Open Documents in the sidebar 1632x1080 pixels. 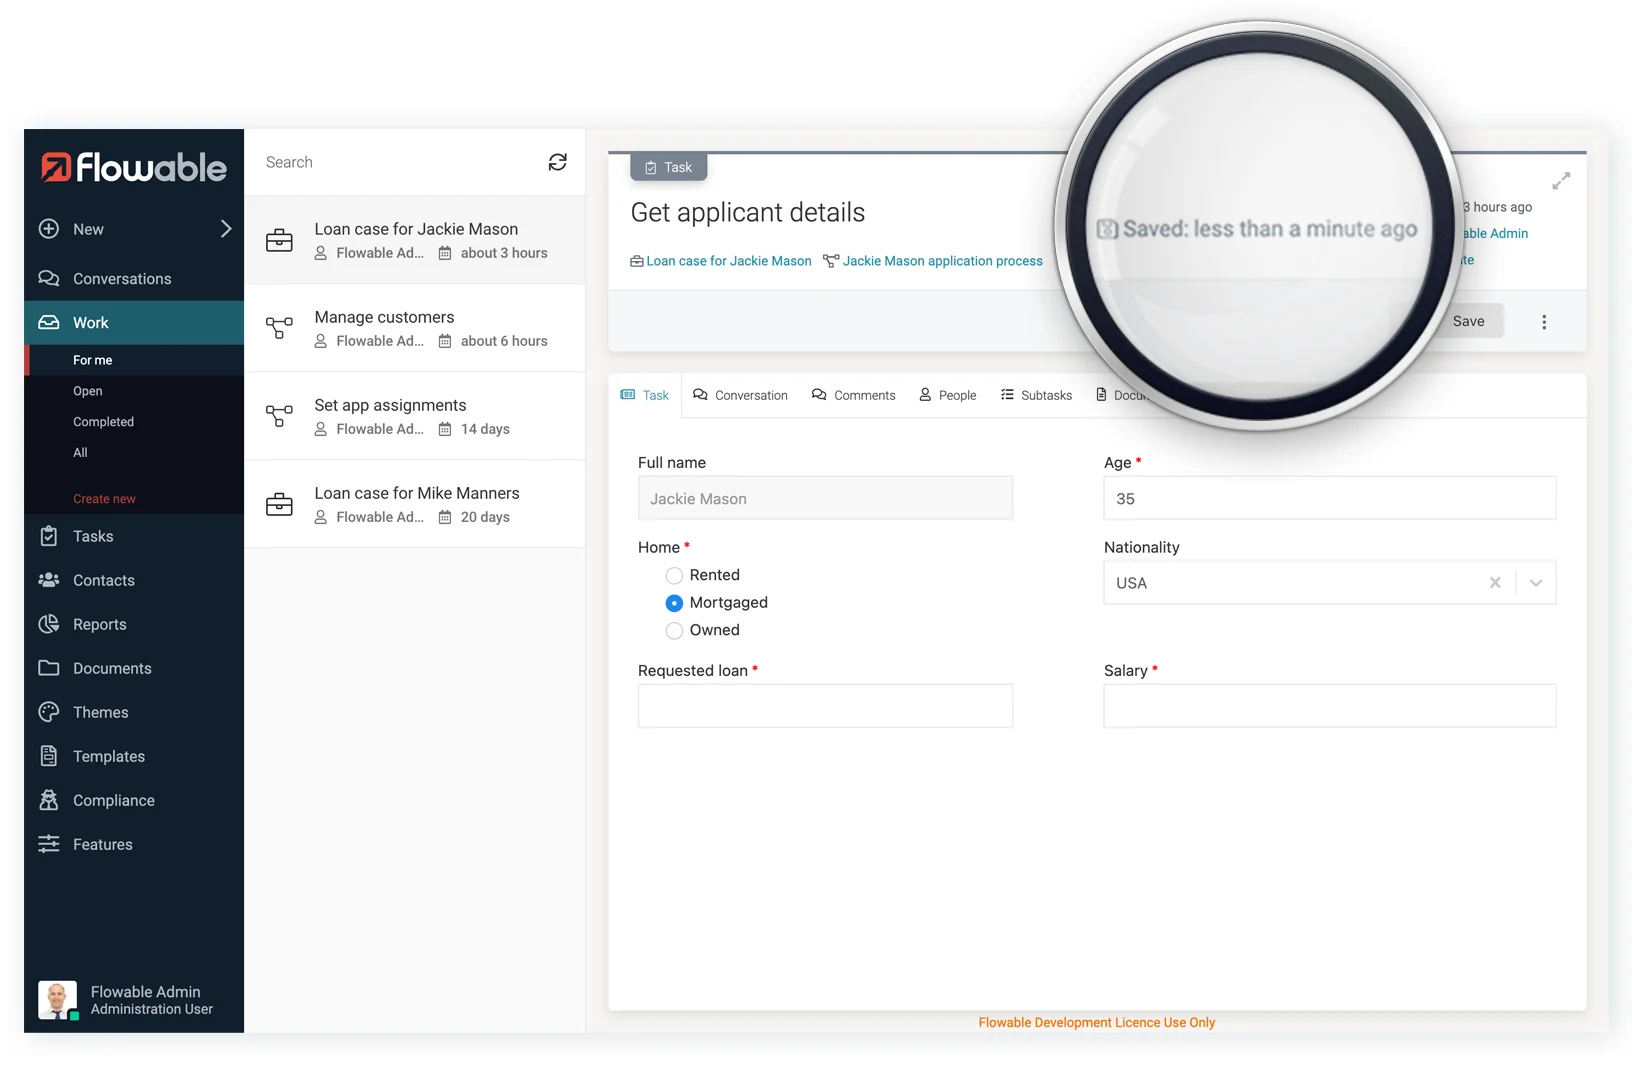pyautogui.click(x=134, y=669)
